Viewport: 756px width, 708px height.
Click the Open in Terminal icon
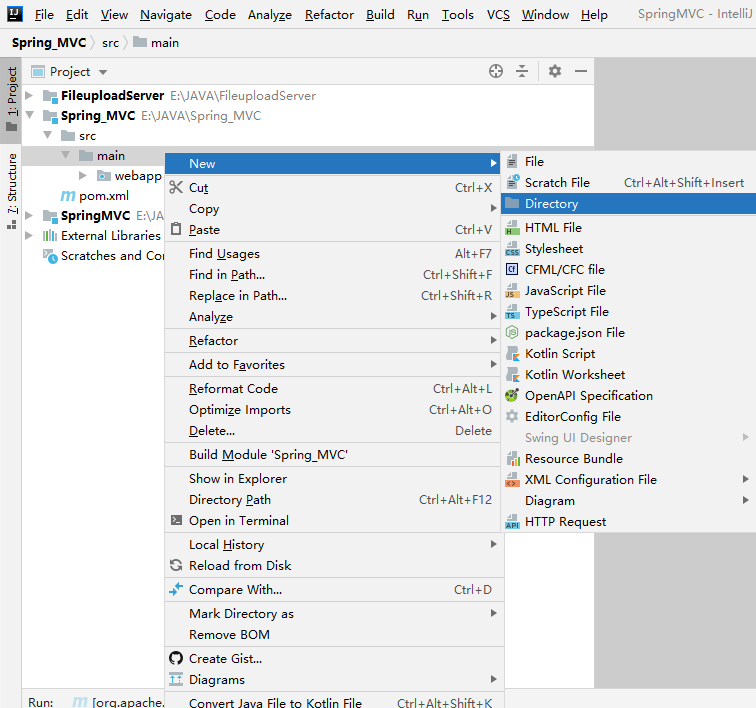click(176, 520)
